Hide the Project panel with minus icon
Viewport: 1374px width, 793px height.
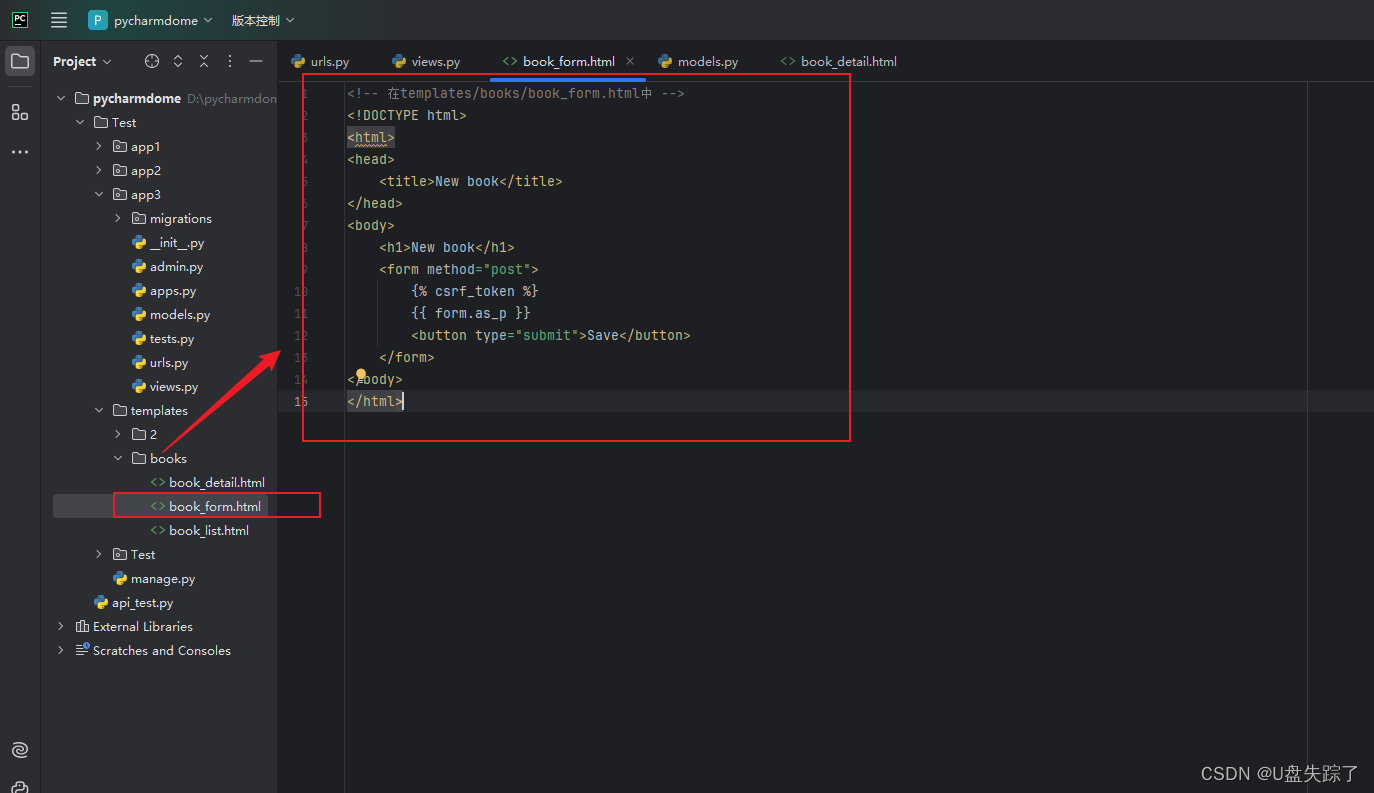256,61
